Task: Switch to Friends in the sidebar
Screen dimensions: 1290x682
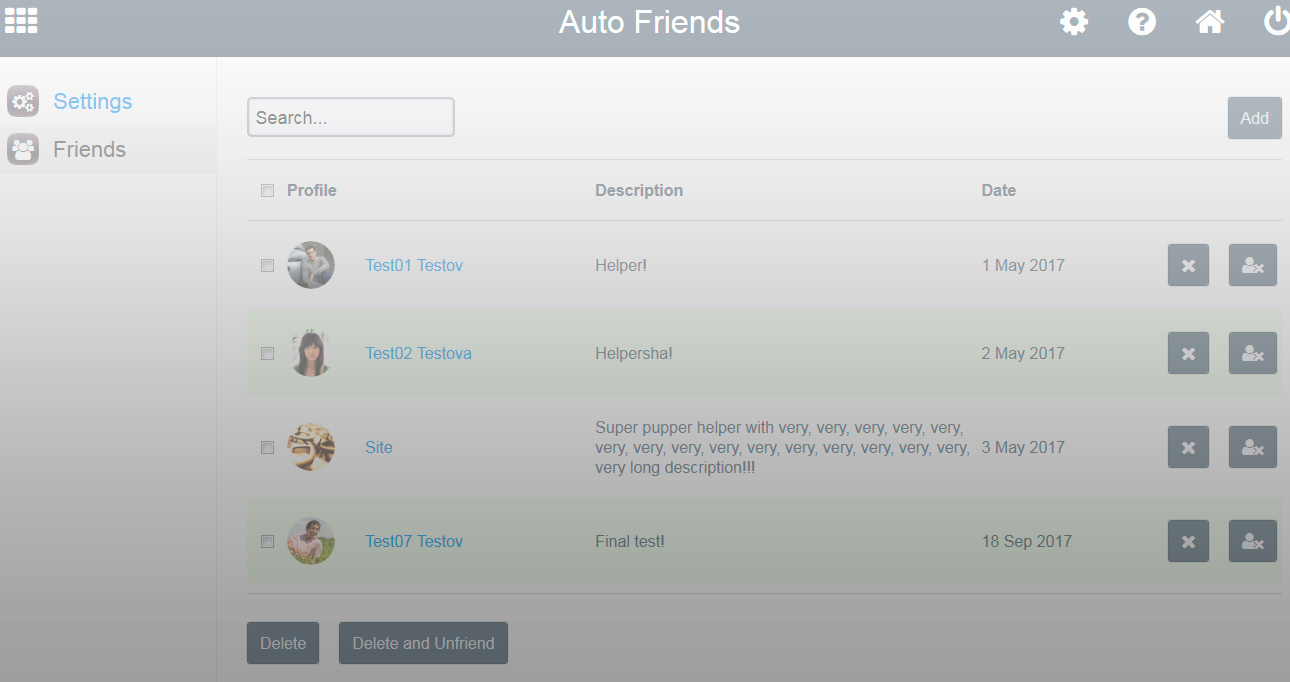Action: tap(89, 150)
